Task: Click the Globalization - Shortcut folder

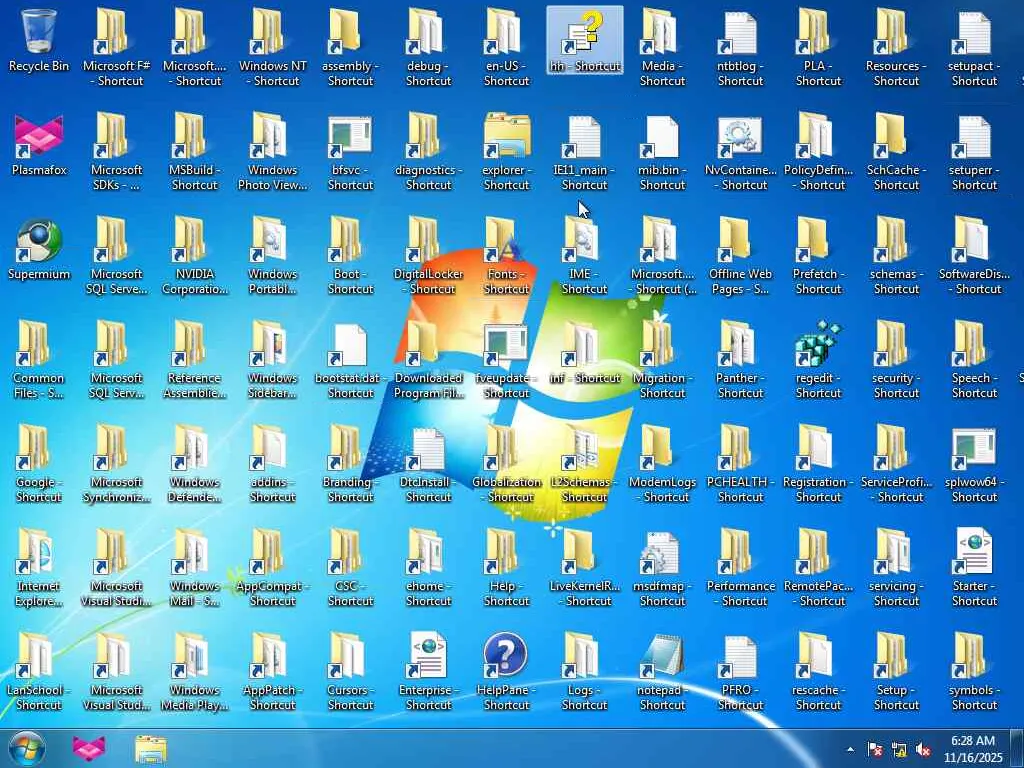Action: coord(506,464)
